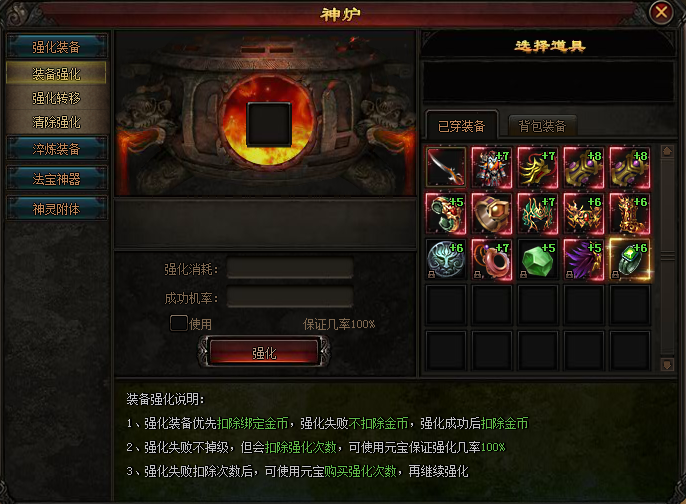Select the 清除强化 submenu item
The image size is (686, 504).
56,122
